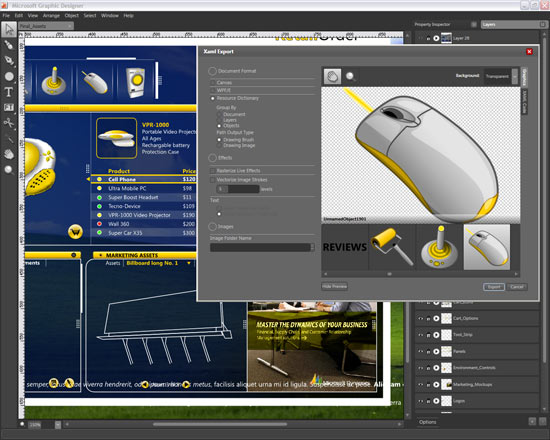Open the Window menu

(110, 15)
